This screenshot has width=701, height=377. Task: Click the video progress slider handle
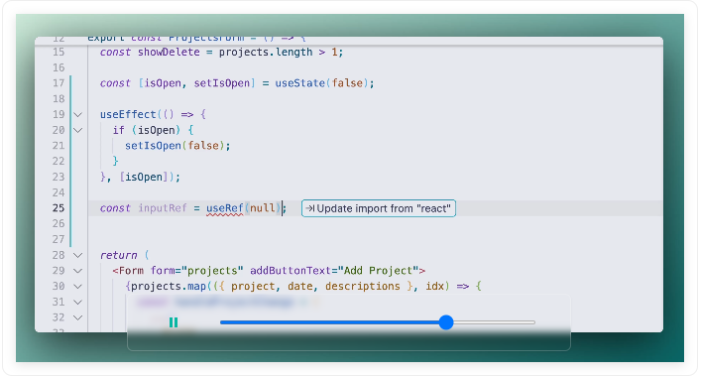coord(446,322)
